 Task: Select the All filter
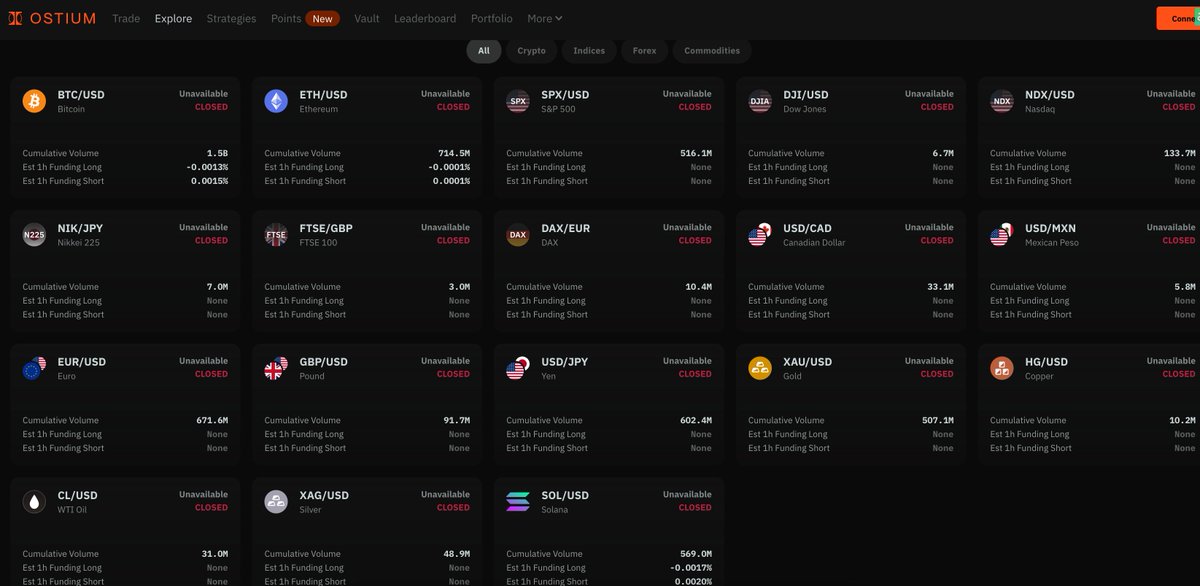(x=484, y=50)
